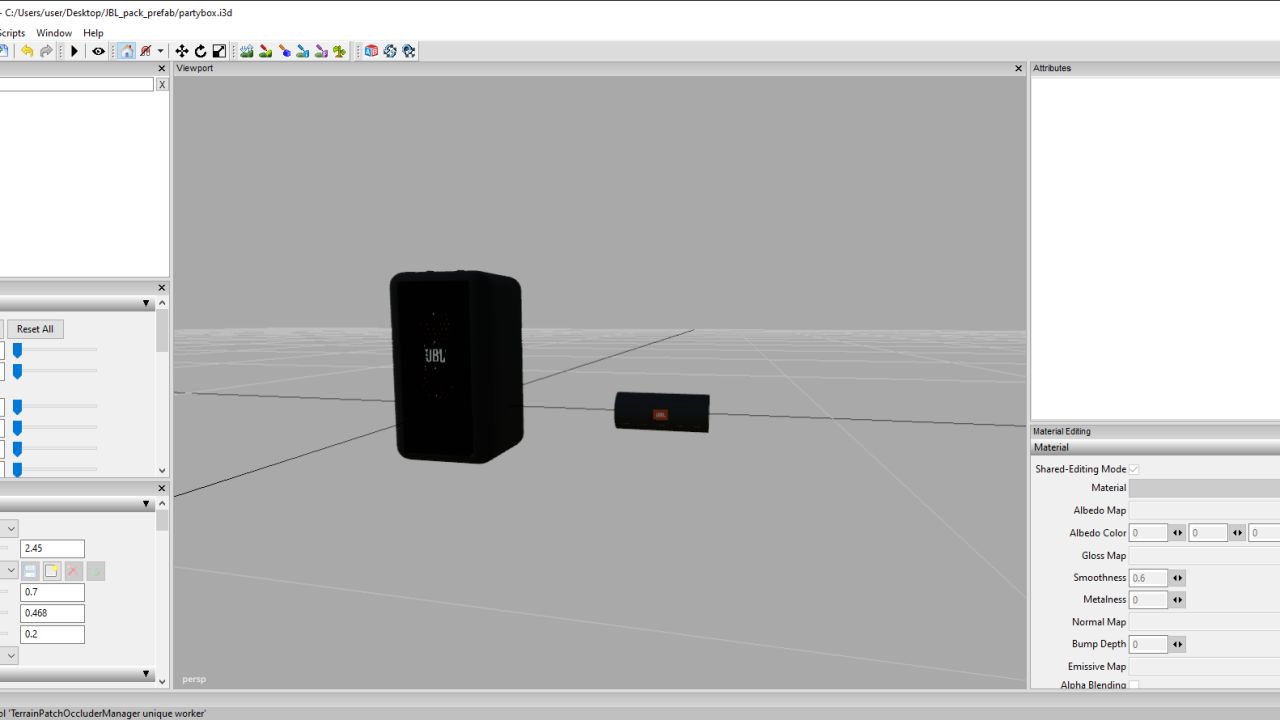Screen dimensions: 1280x720
Task: Click the Albedo Map field
Action: 1204,510
